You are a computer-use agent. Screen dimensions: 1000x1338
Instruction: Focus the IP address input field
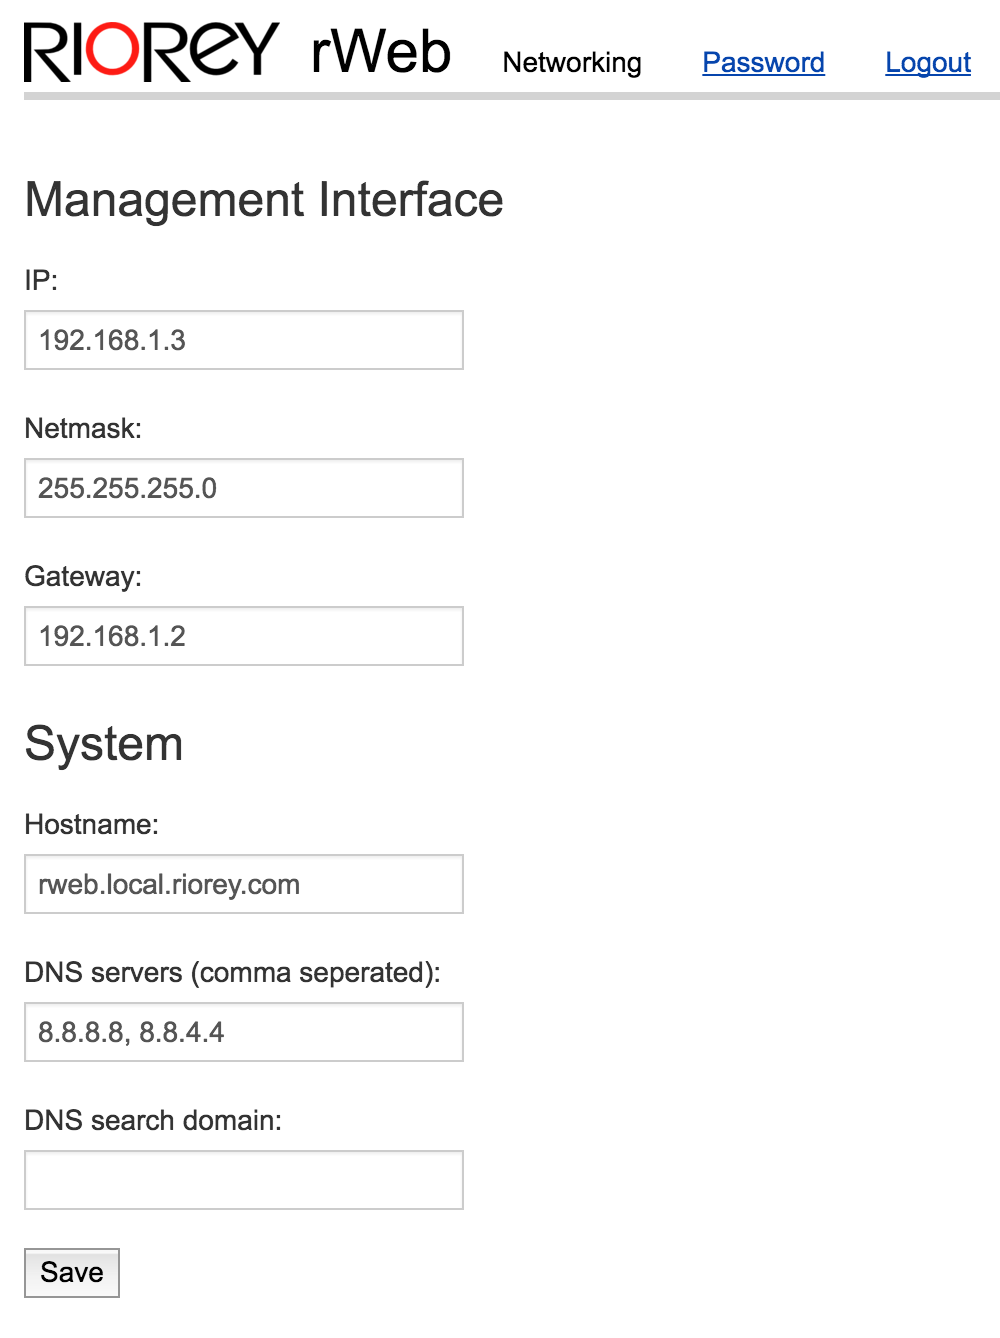click(244, 340)
